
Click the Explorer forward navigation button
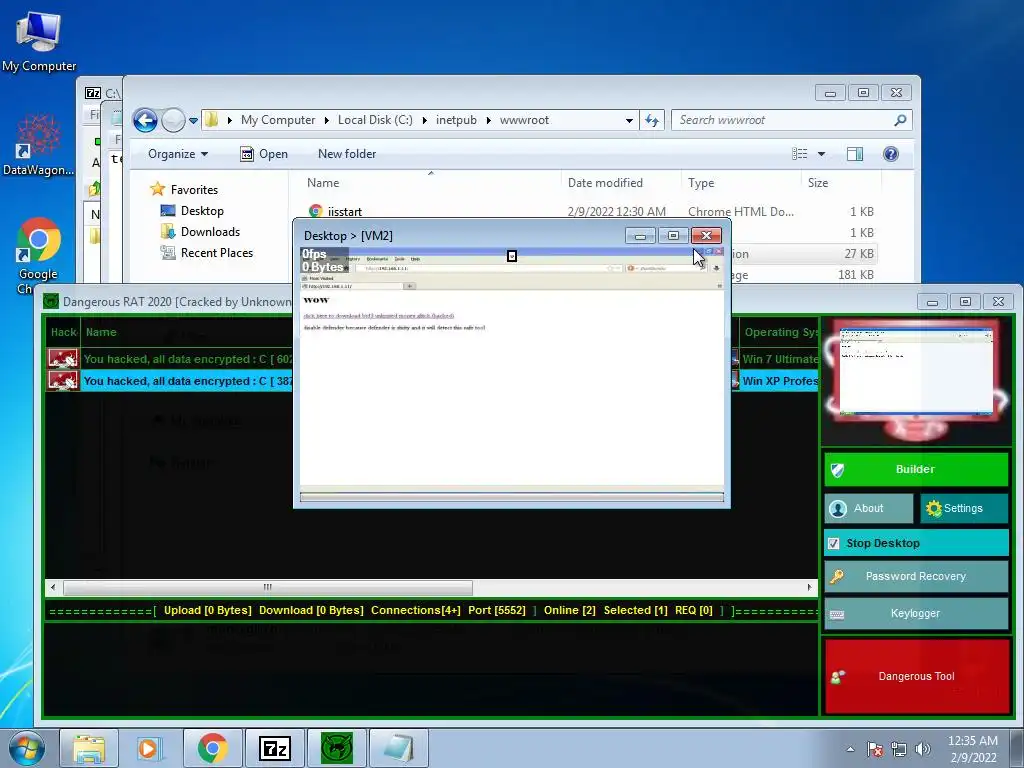click(x=173, y=120)
